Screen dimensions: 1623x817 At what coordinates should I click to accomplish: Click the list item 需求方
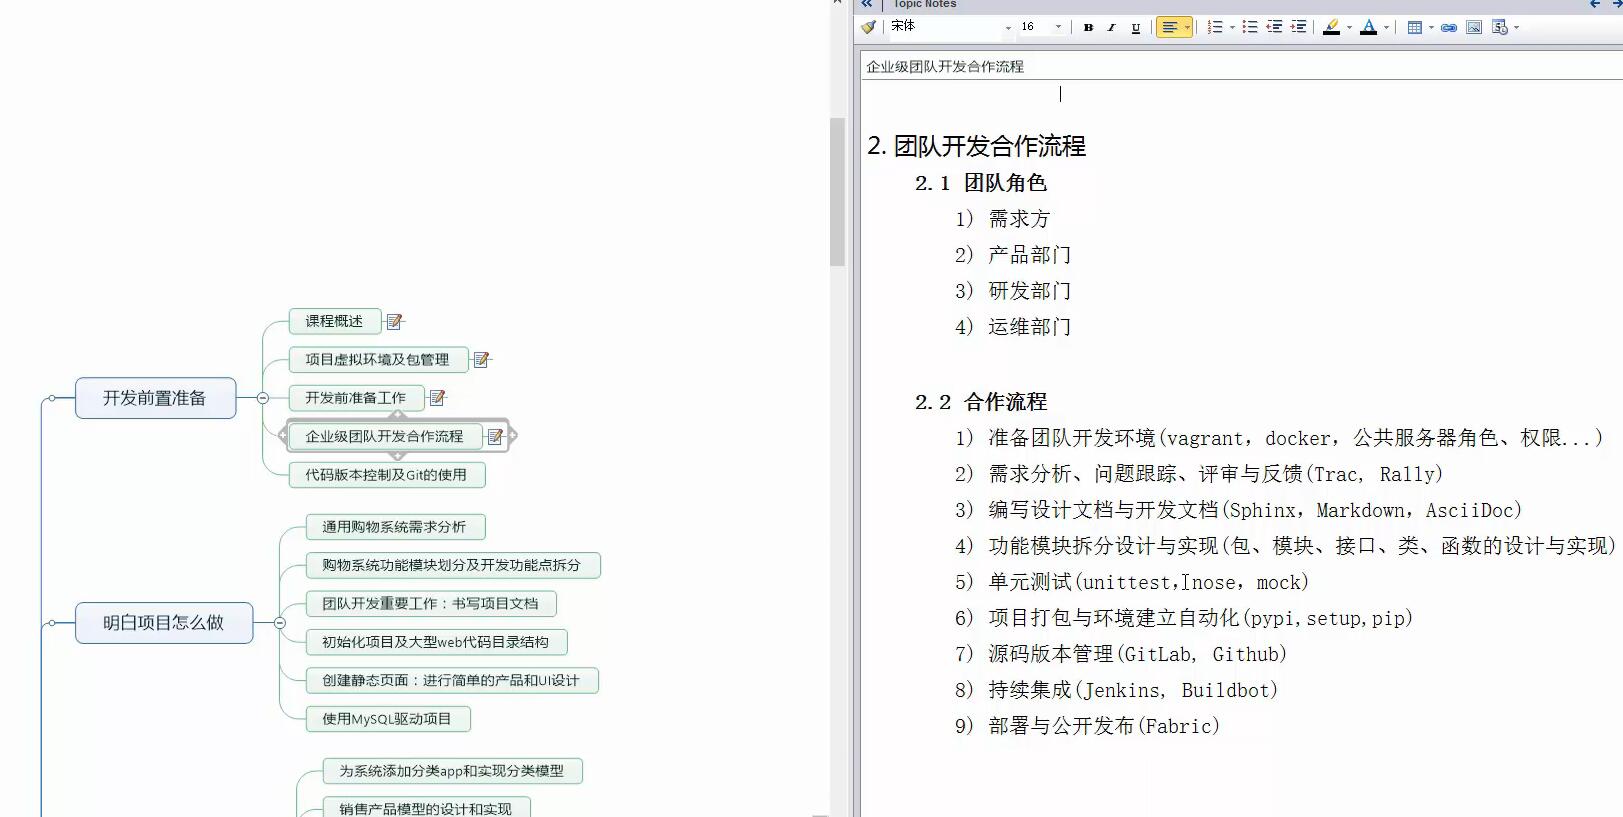tap(1019, 219)
